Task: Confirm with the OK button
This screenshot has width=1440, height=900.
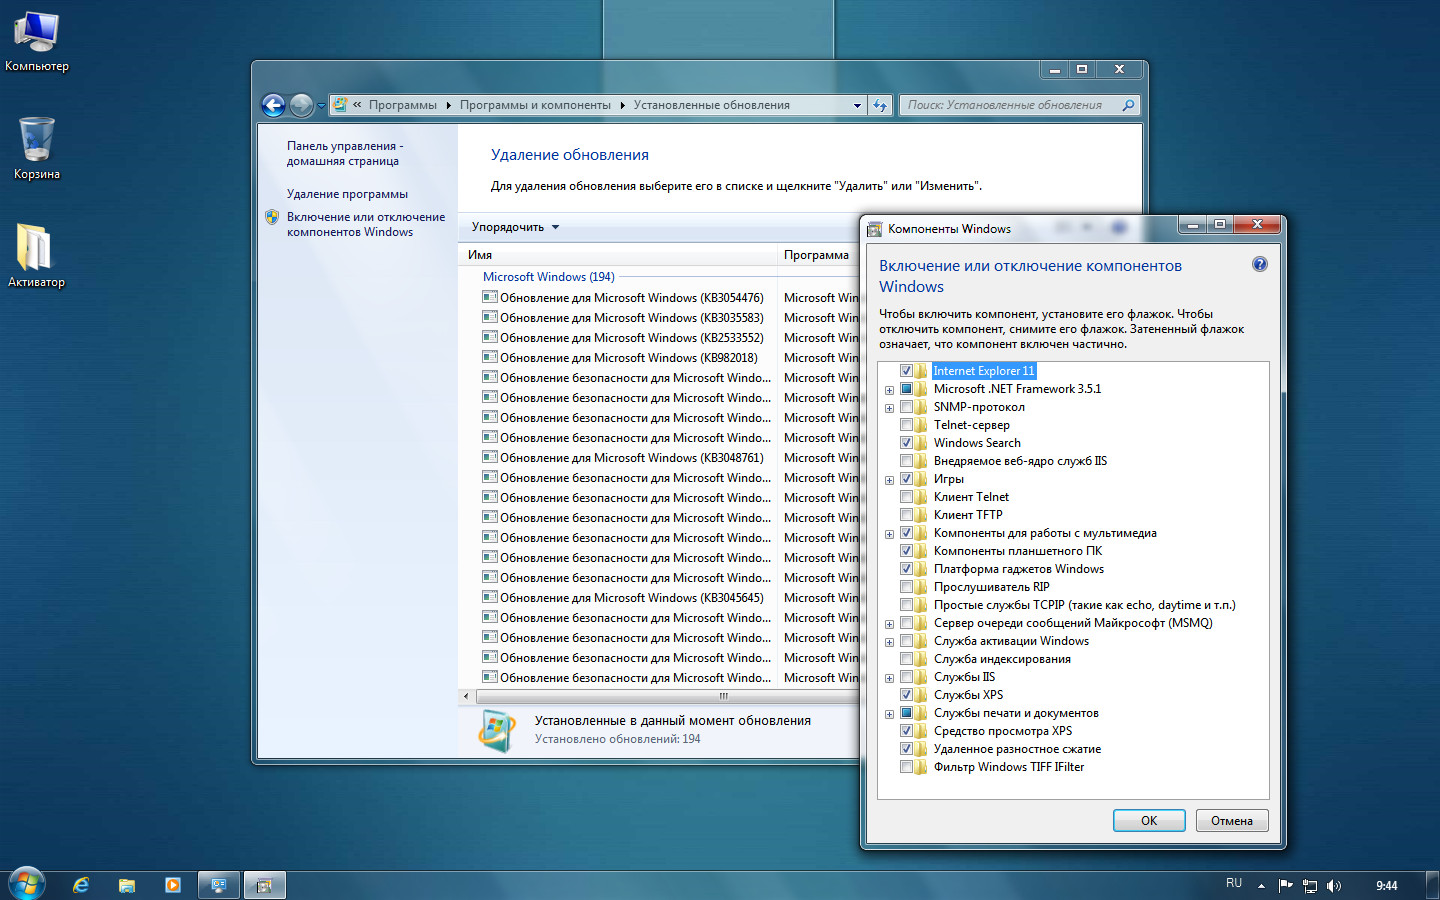Action: click(1149, 820)
